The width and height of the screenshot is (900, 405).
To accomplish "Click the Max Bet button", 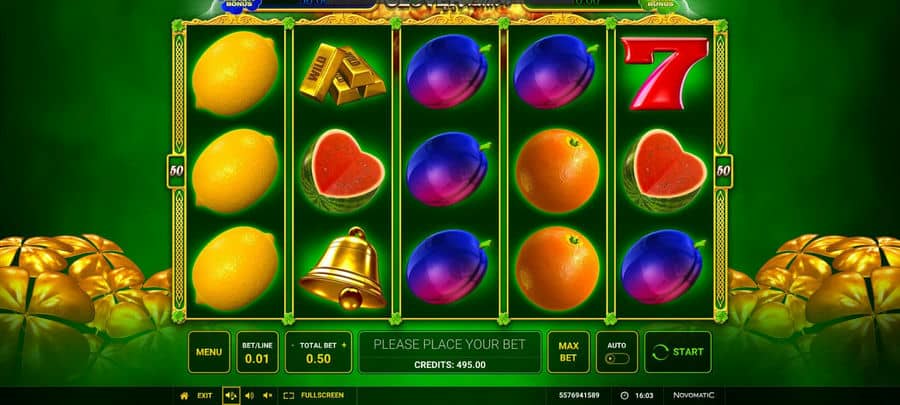I will 568,352.
